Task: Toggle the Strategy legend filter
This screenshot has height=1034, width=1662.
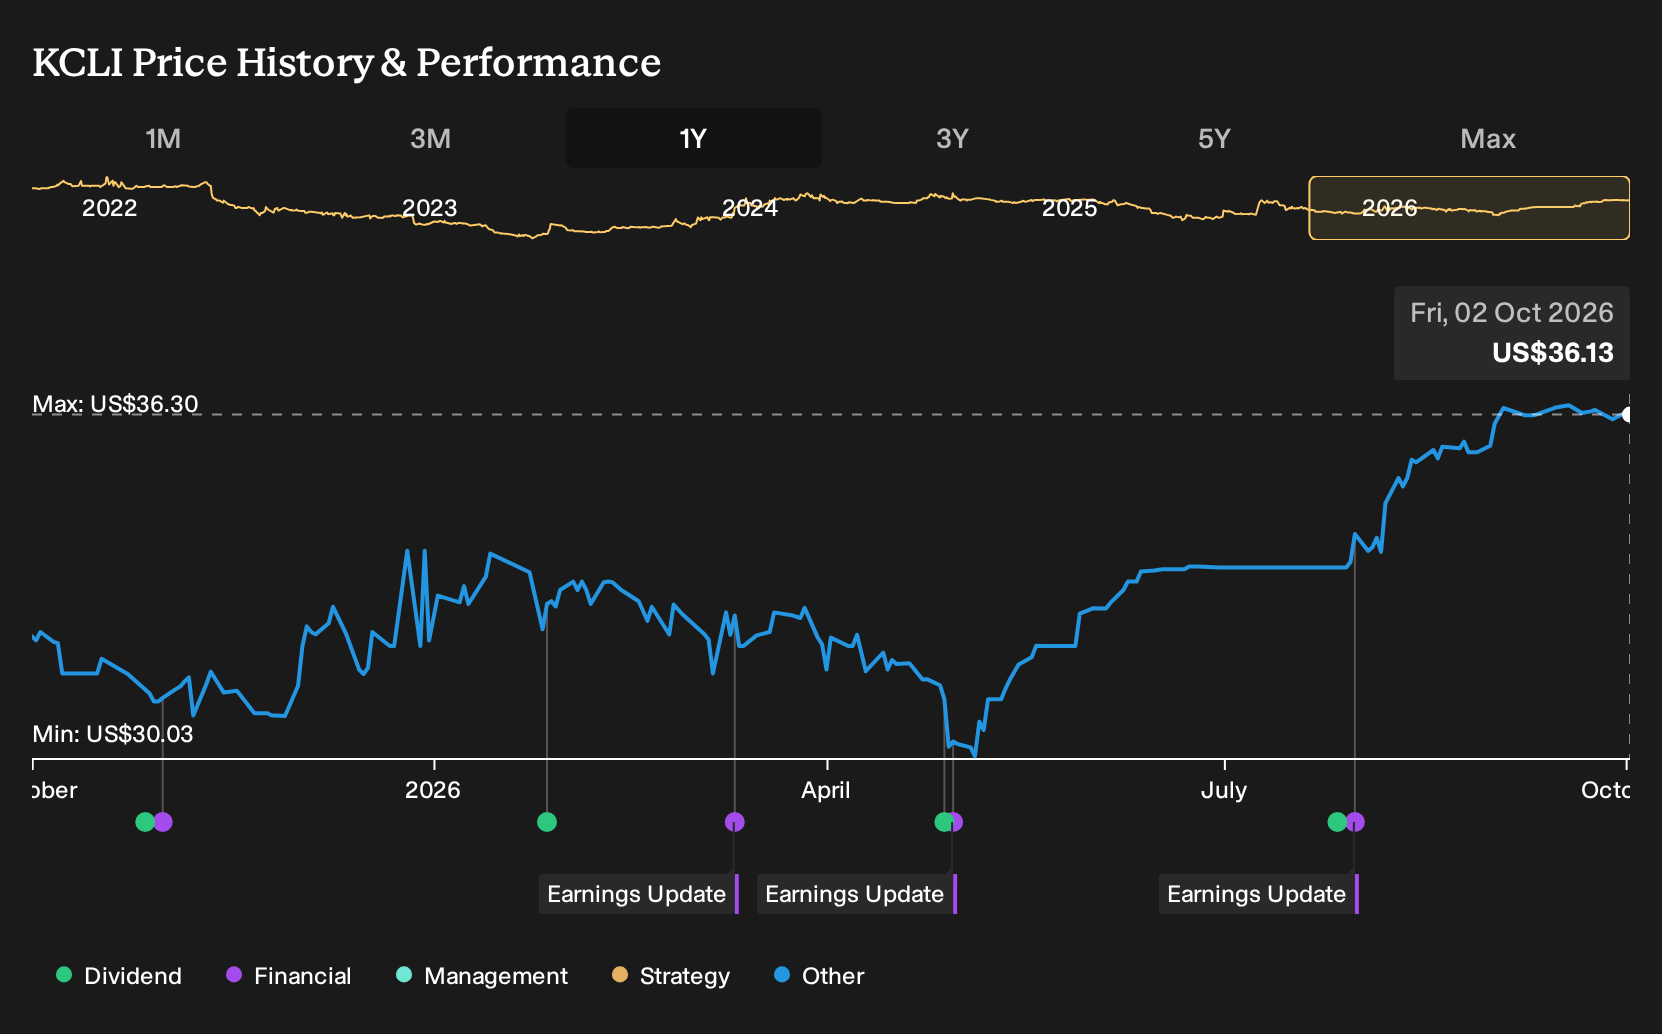Action: [x=671, y=976]
